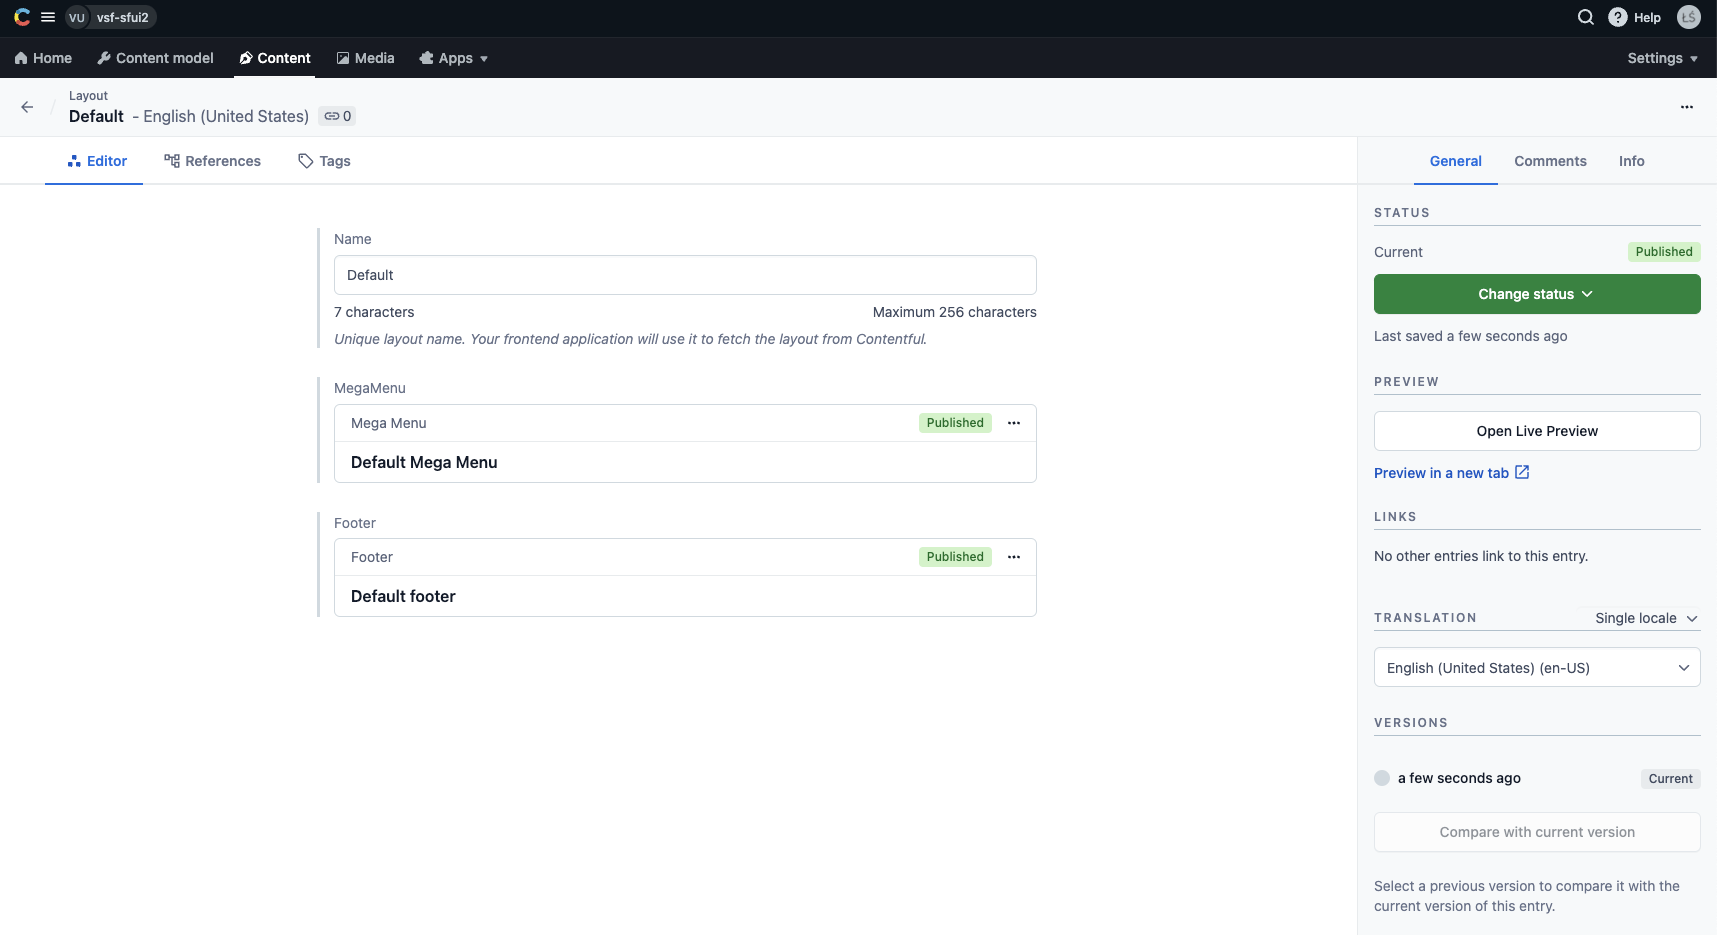This screenshot has width=1717, height=935.
Task: Go back using the left arrow
Action: pyautogui.click(x=27, y=107)
